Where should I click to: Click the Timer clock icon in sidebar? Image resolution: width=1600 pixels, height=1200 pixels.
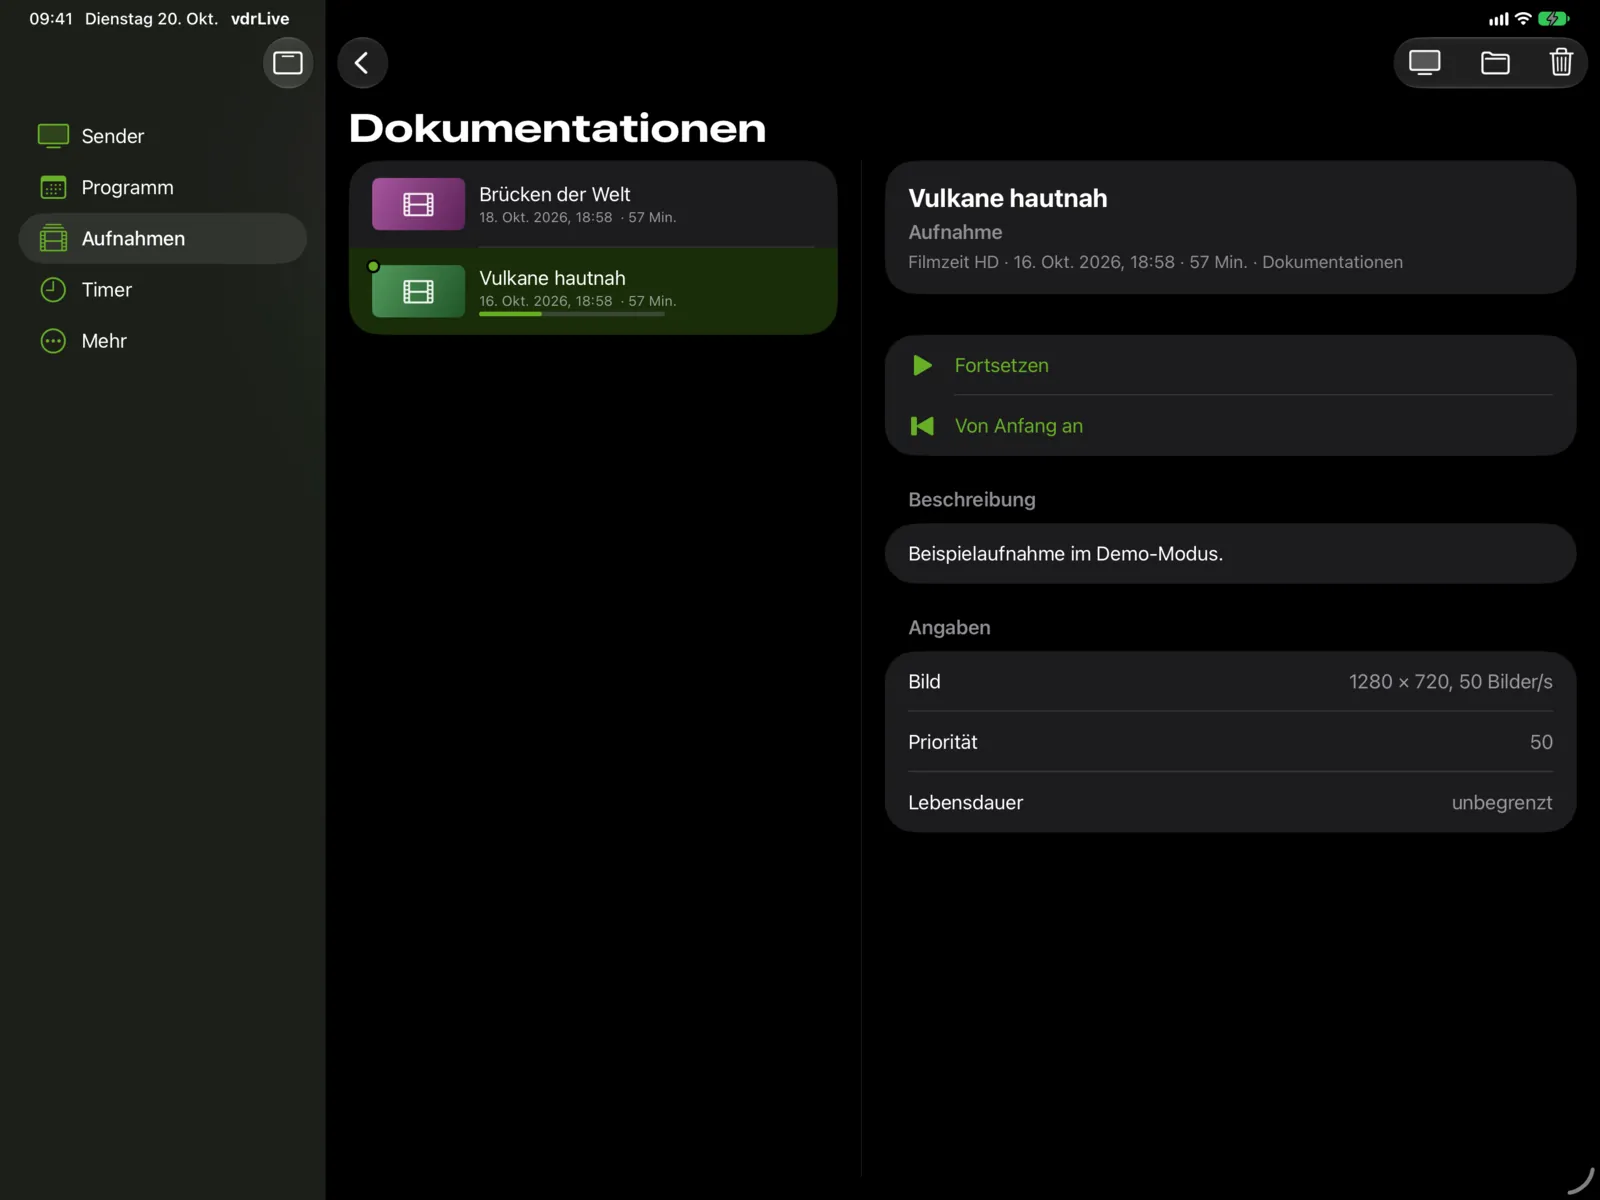tap(53, 290)
